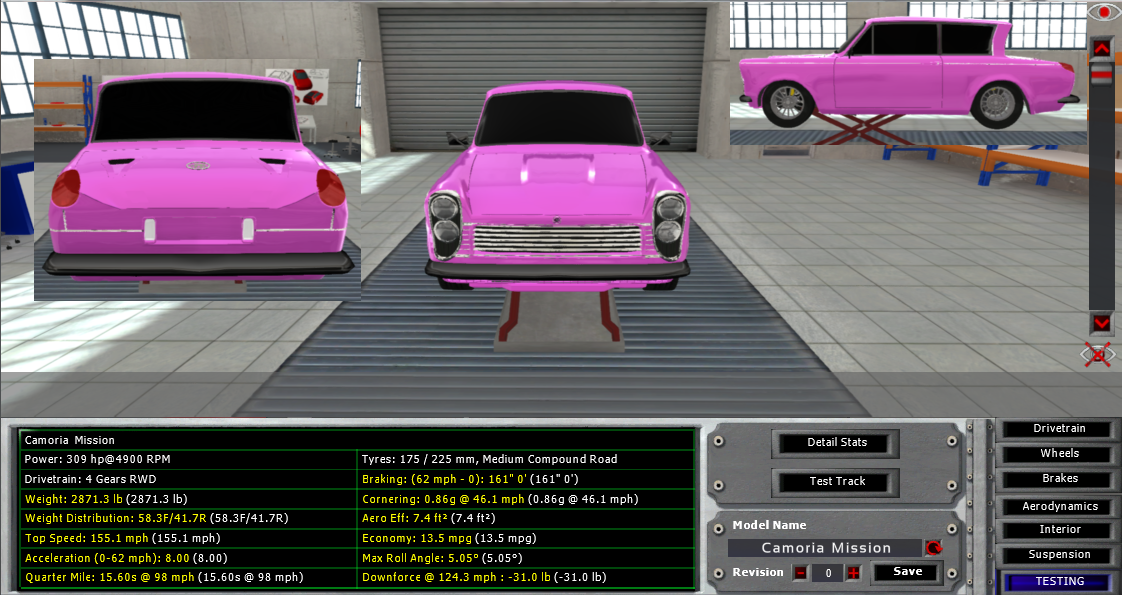Open Detail Stats
1122x595 pixels.
click(837, 443)
